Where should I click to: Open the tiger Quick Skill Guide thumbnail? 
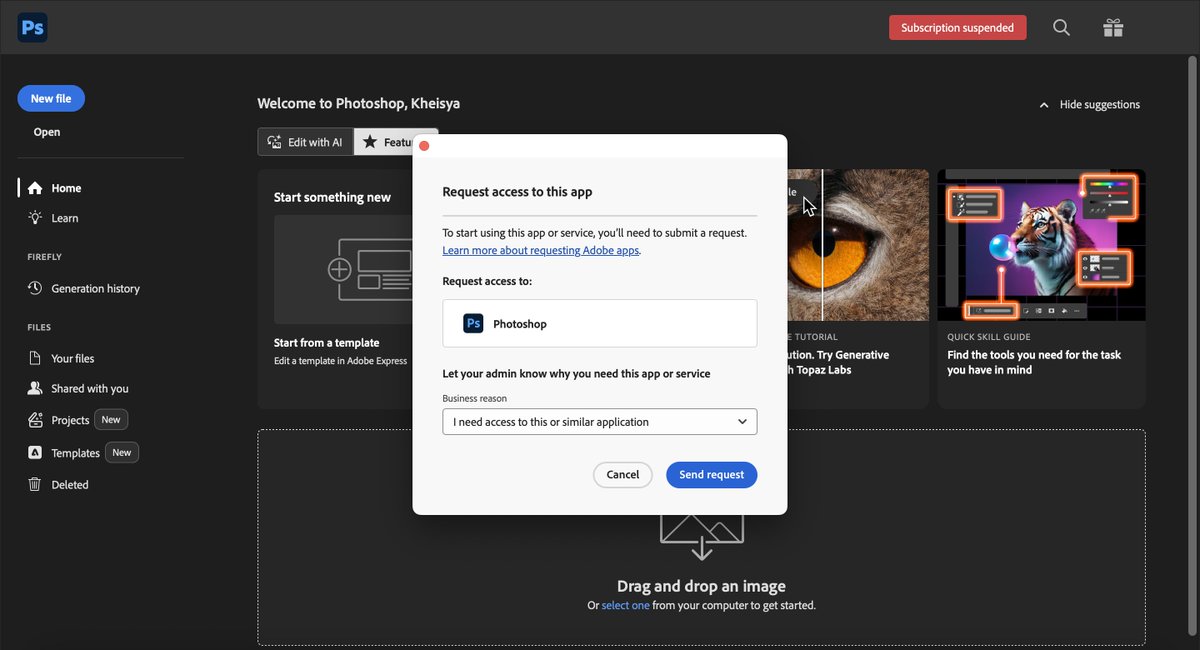[x=1041, y=245]
